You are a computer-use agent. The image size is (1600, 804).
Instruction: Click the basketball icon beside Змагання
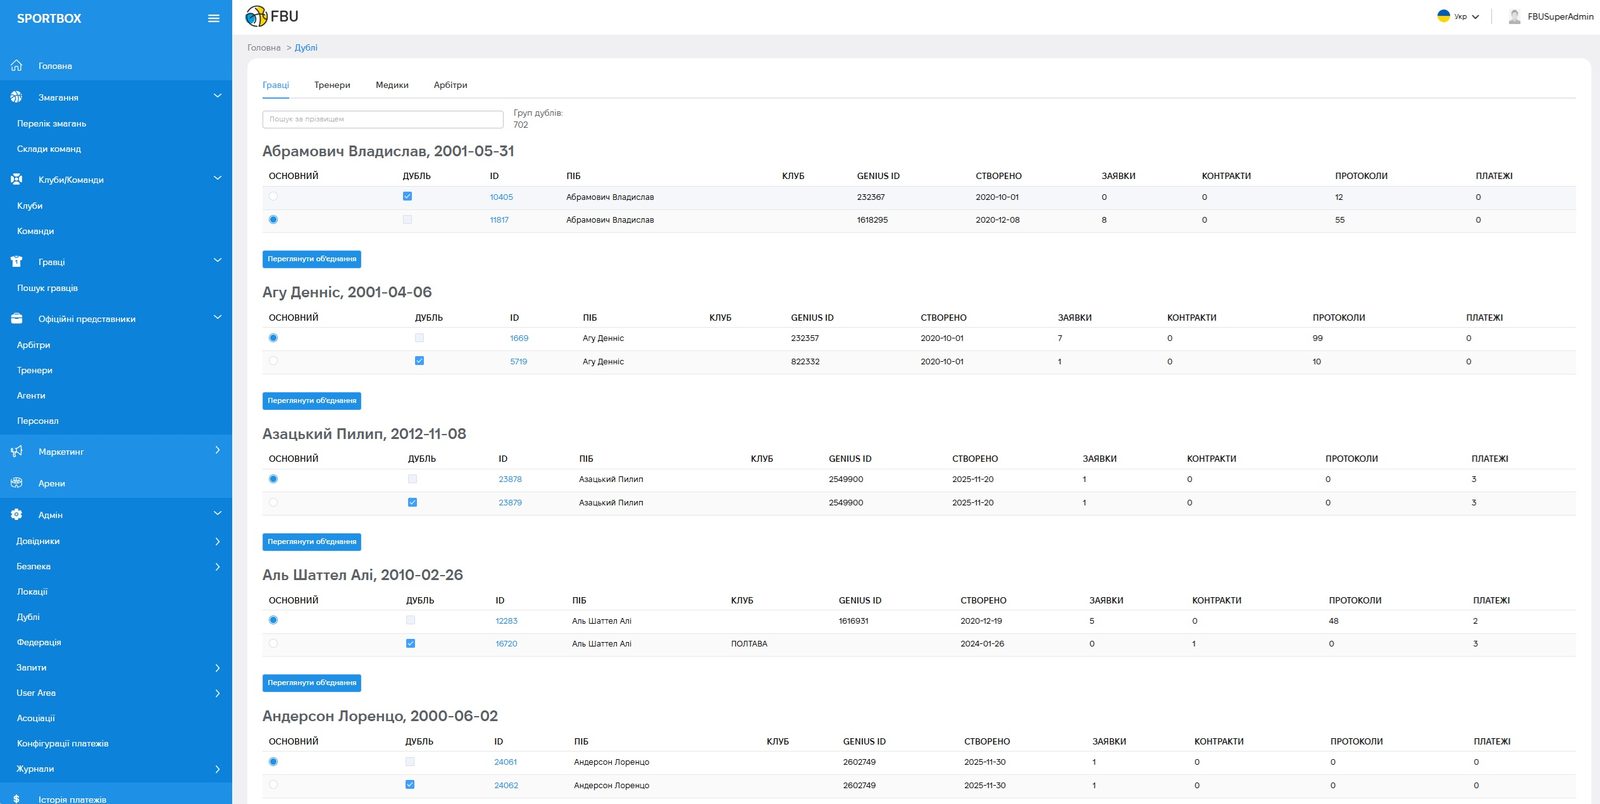[x=16, y=97]
